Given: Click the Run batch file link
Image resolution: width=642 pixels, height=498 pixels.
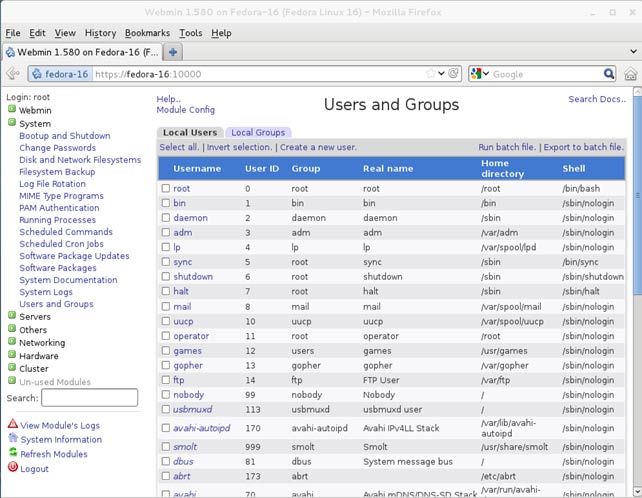Looking at the screenshot, I should 507,147.
